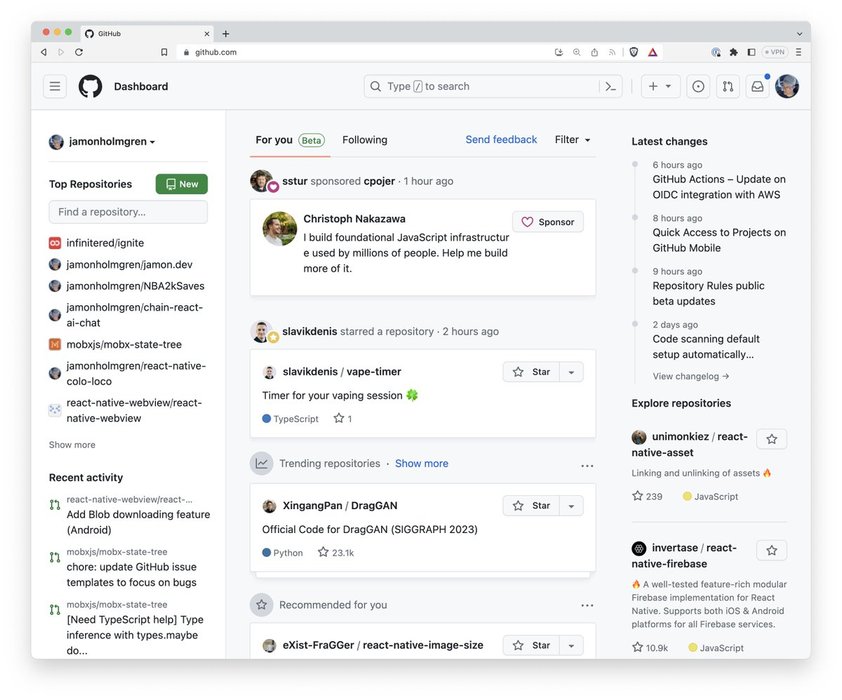
Task: Open Repository Rules public beta updates entry
Action: tap(708, 294)
